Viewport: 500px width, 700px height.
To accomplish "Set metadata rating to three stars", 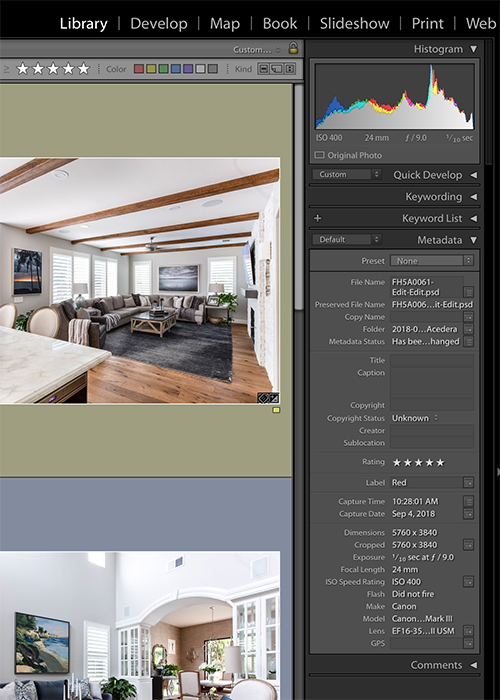I will click(x=418, y=462).
